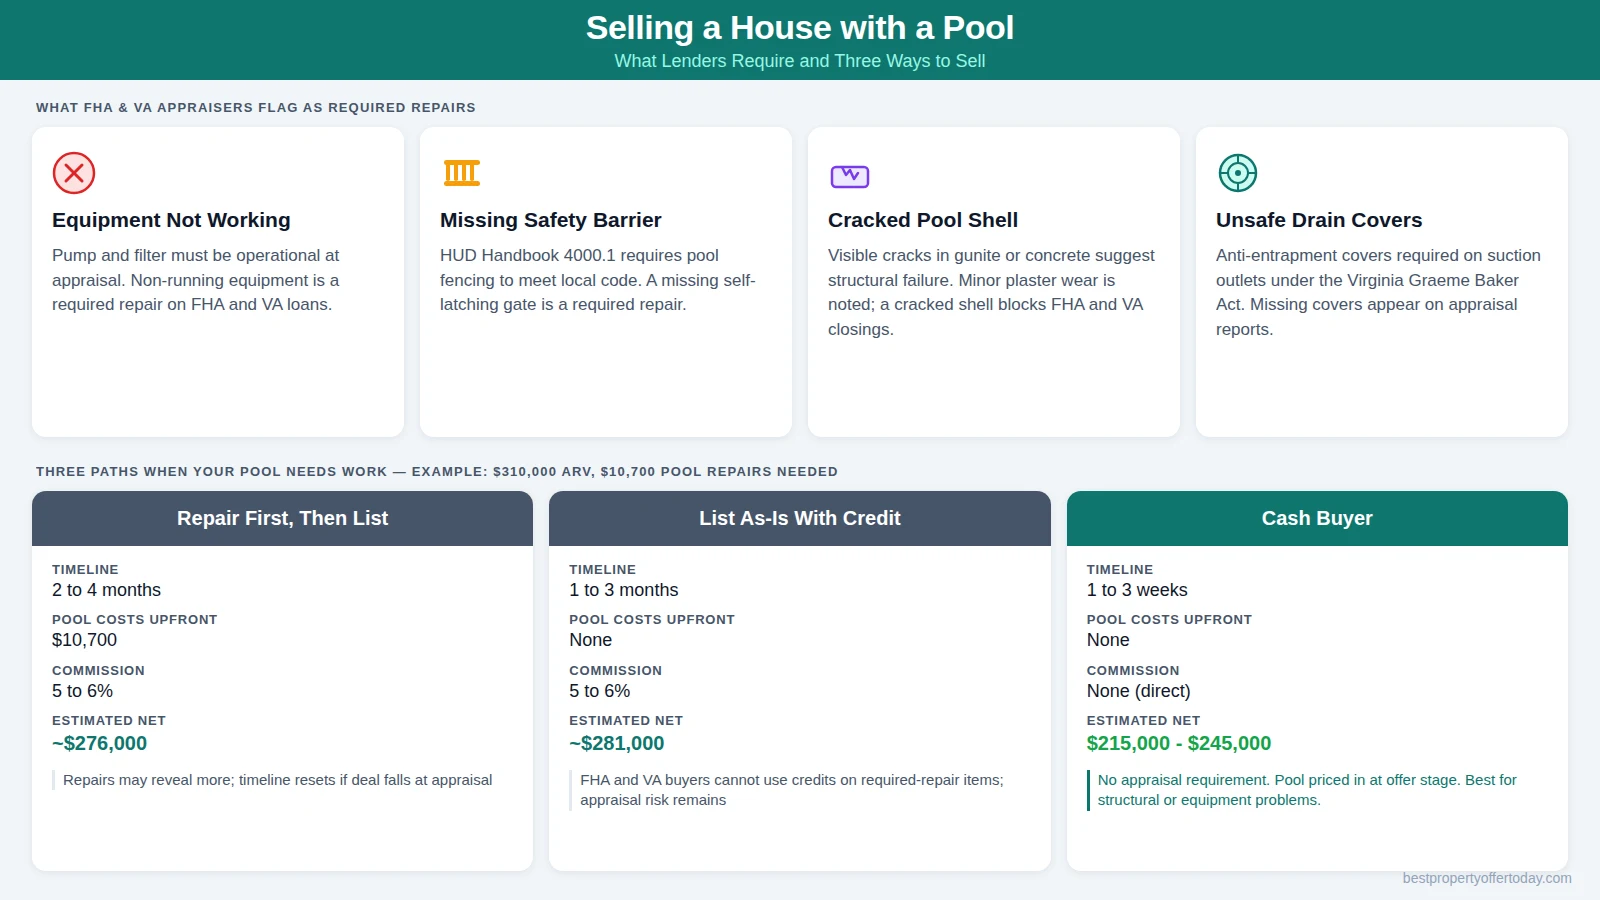Click the $215,000 - $245,000 estimated net value
Viewport: 1600px width, 900px height.
(x=1179, y=743)
